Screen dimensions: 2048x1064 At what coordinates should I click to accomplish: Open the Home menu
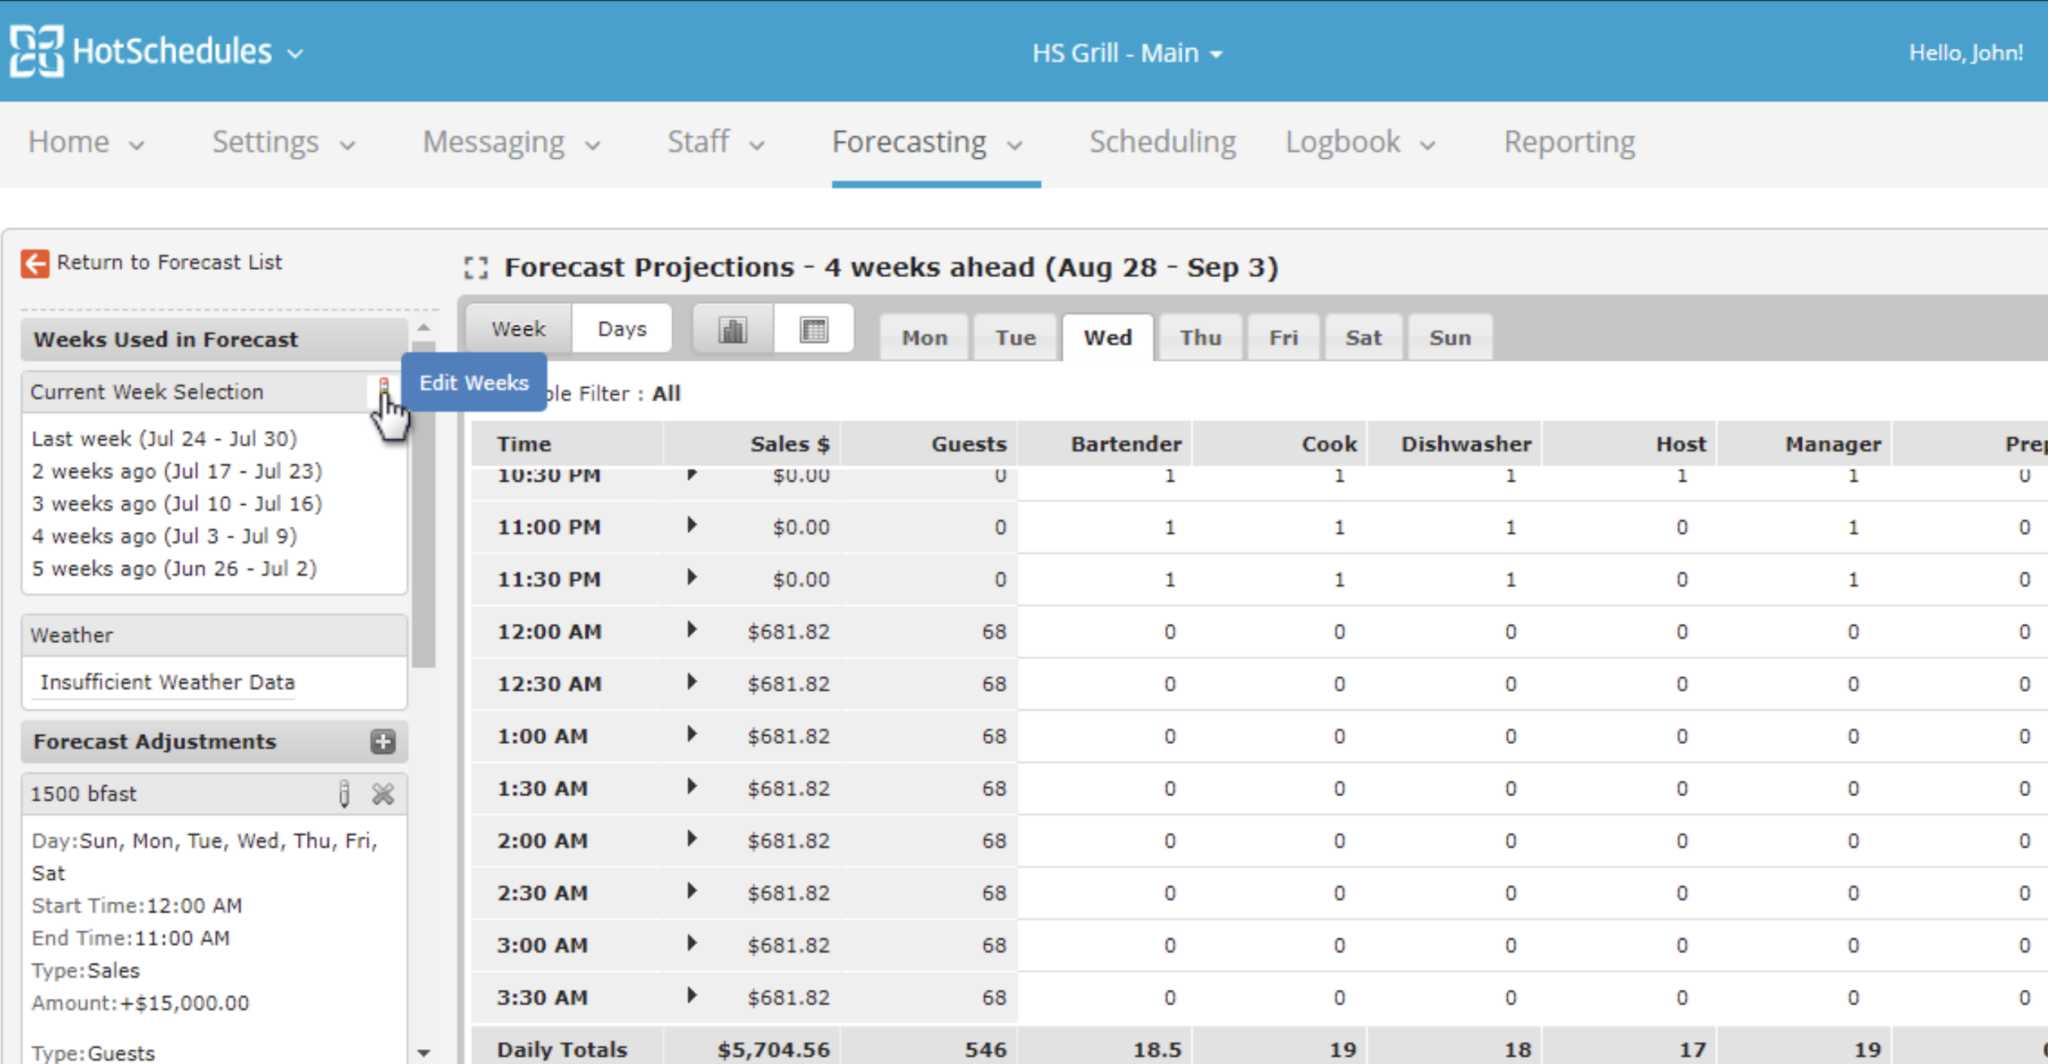[x=86, y=142]
